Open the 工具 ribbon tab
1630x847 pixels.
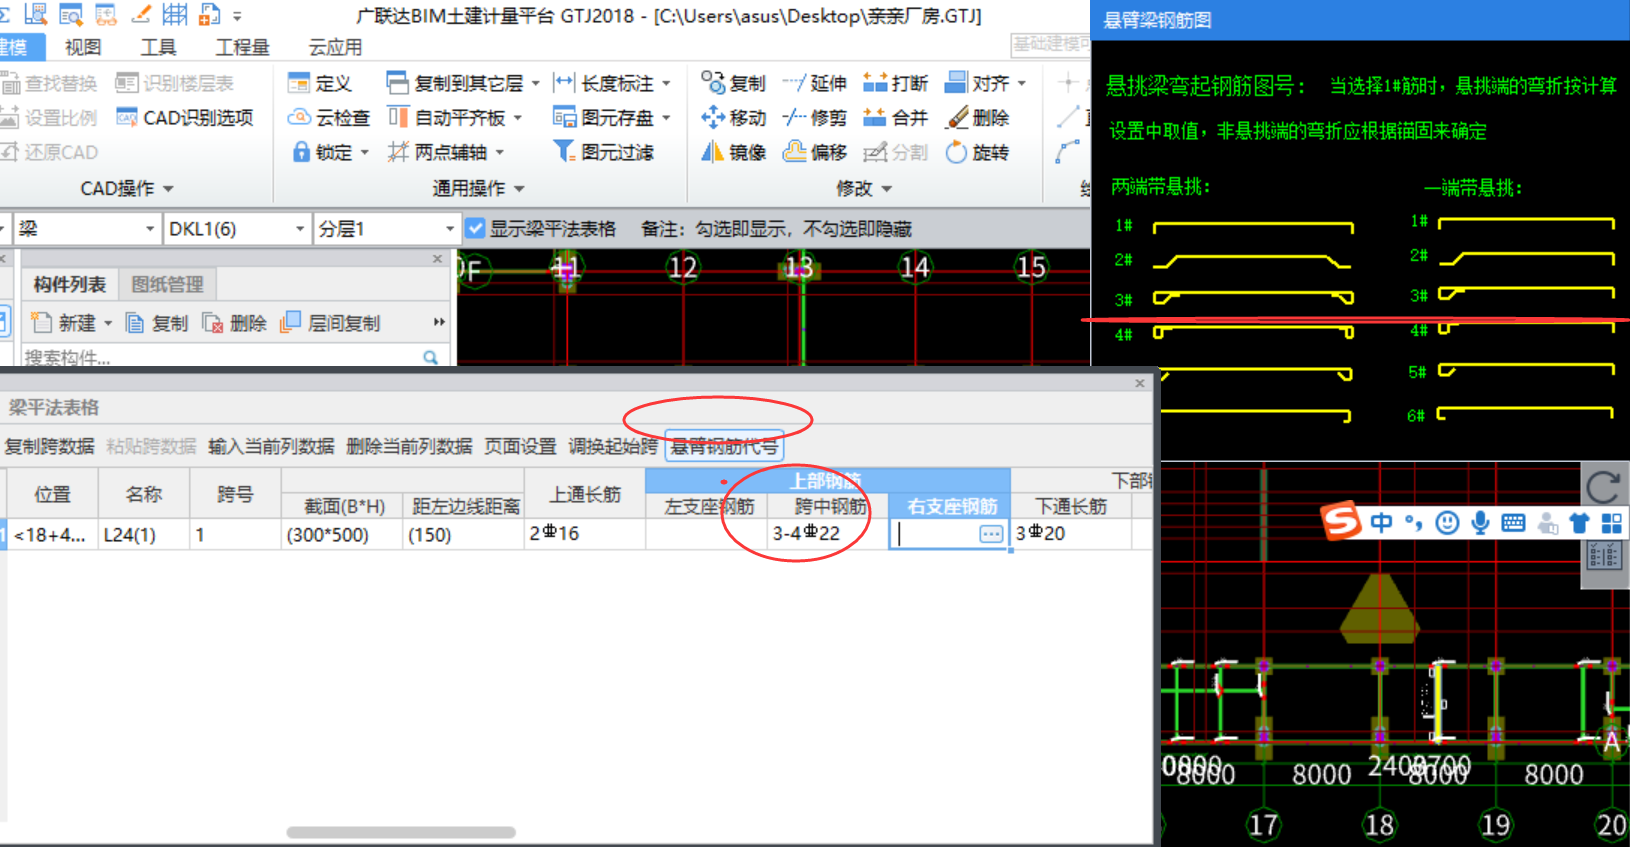tap(158, 47)
